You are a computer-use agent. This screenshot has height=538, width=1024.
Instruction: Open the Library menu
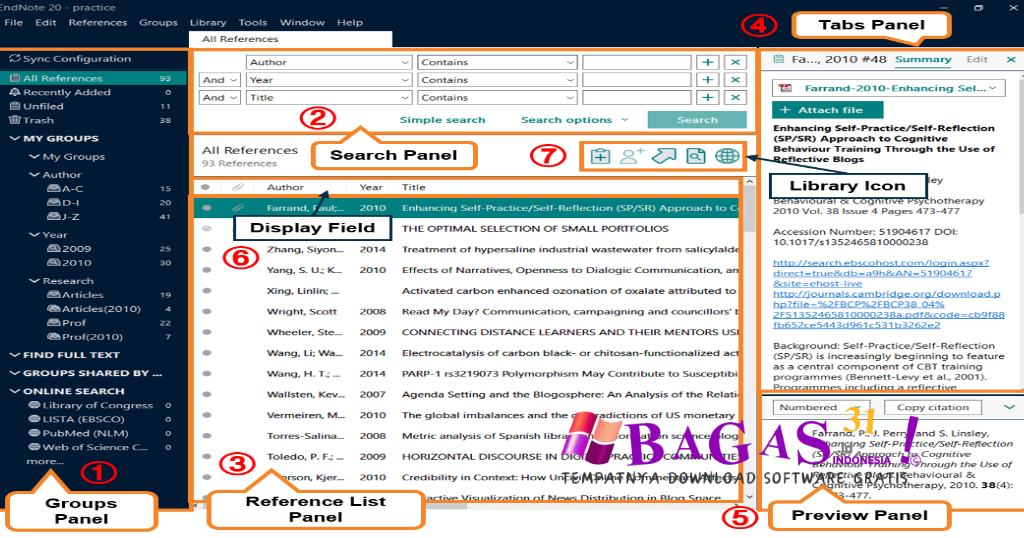(208, 22)
